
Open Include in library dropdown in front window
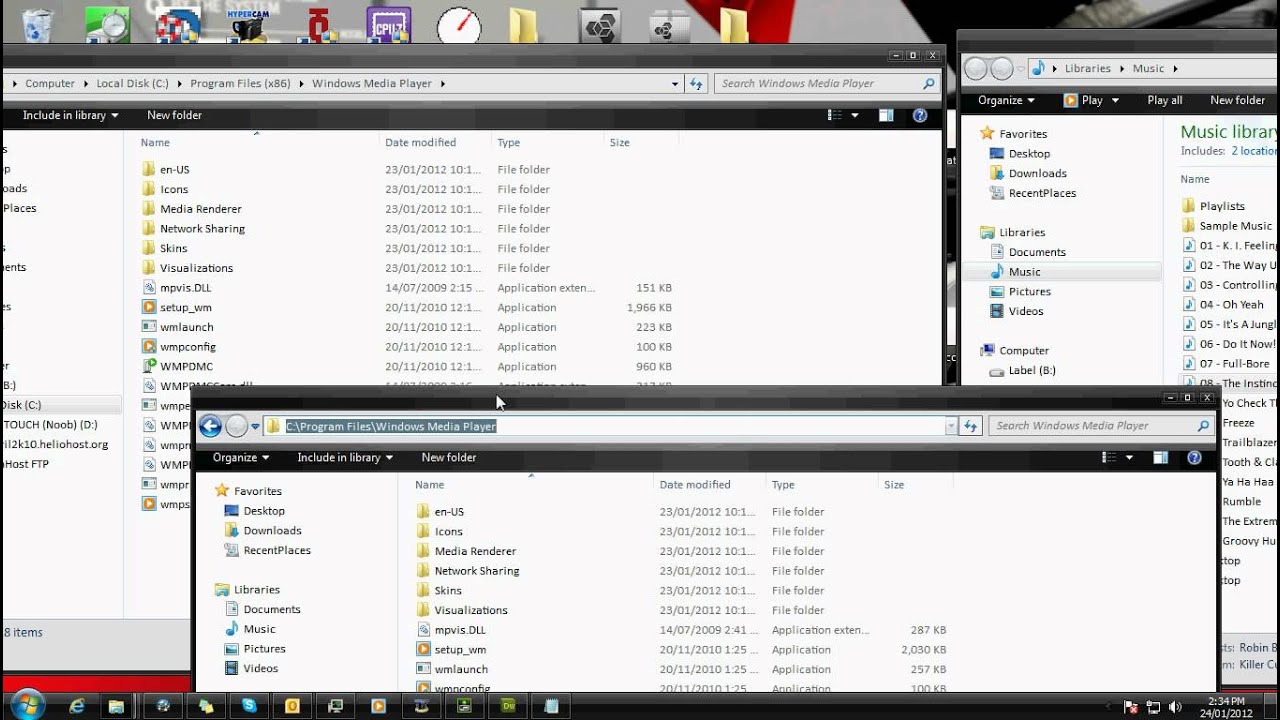[345, 458]
